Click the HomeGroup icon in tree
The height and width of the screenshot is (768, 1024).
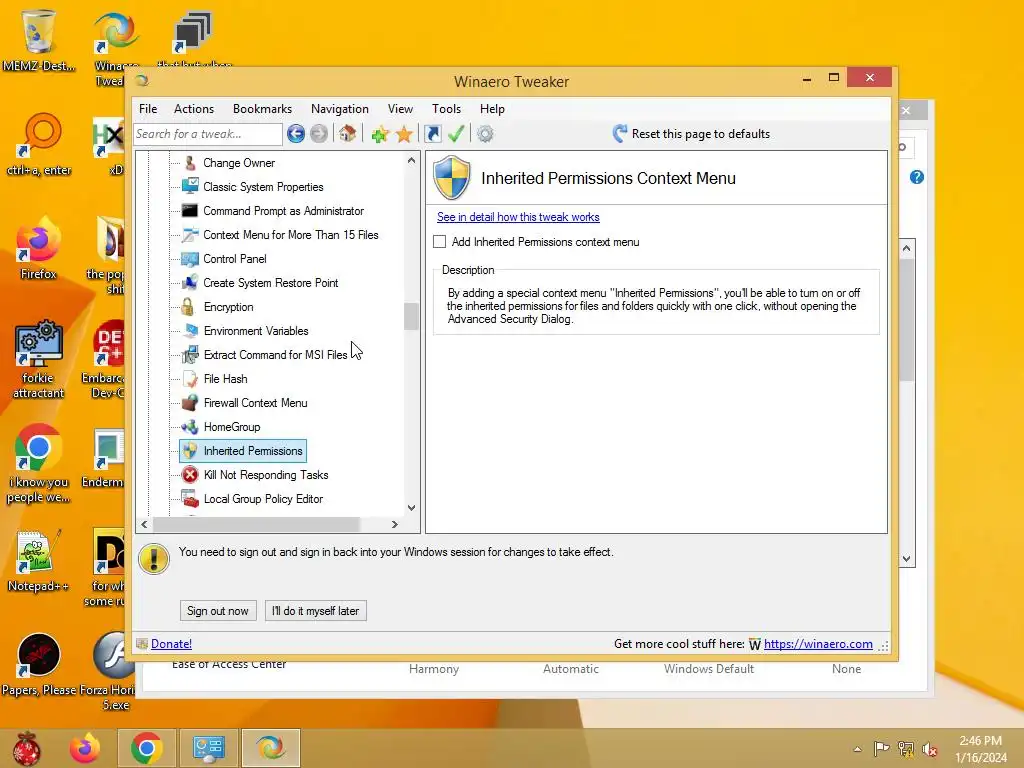click(x=190, y=426)
